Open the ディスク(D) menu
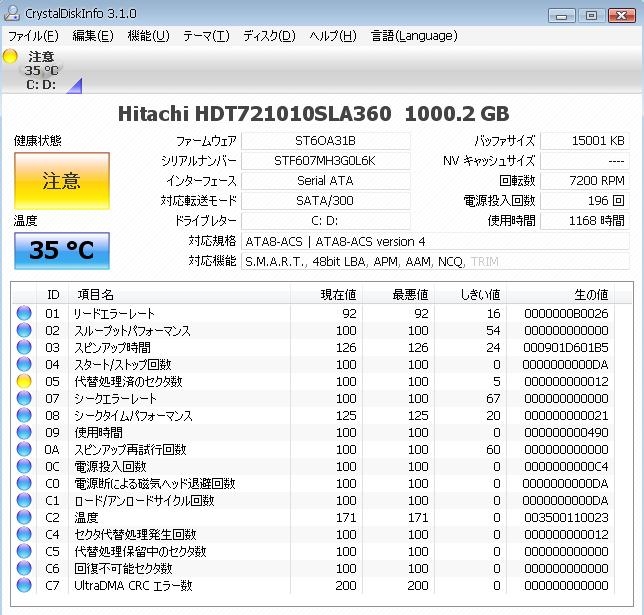This screenshot has width=644, height=615. [269, 36]
